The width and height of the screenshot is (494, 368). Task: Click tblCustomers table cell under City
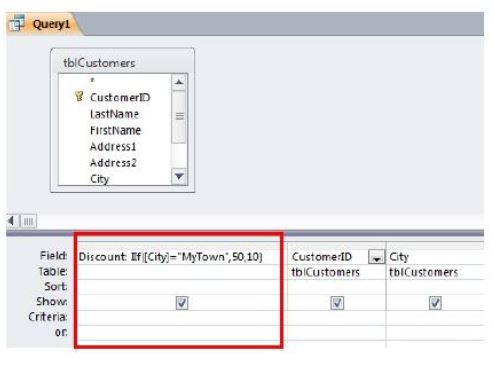click(x=435, y=272)
